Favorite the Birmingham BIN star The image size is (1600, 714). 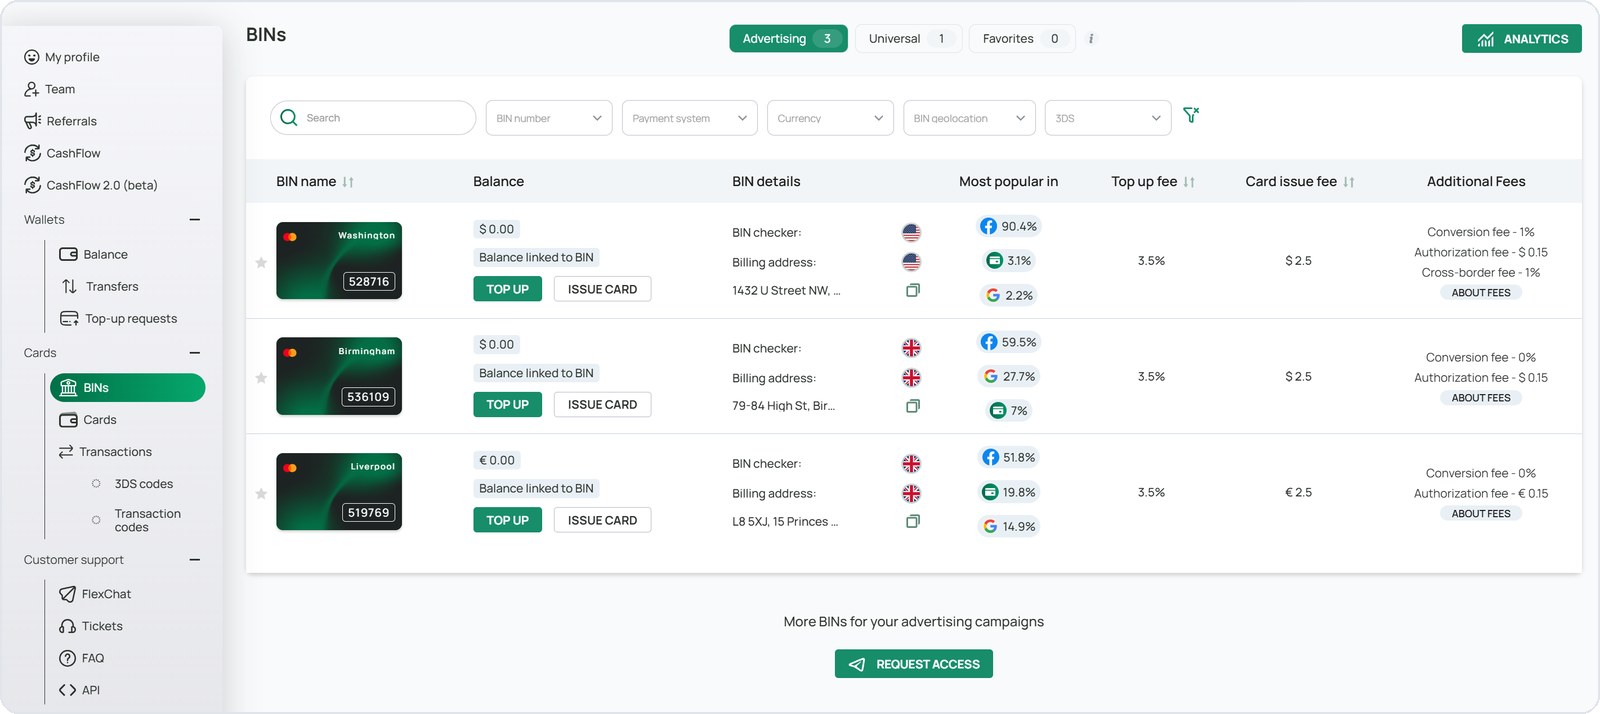coord(261,378)
